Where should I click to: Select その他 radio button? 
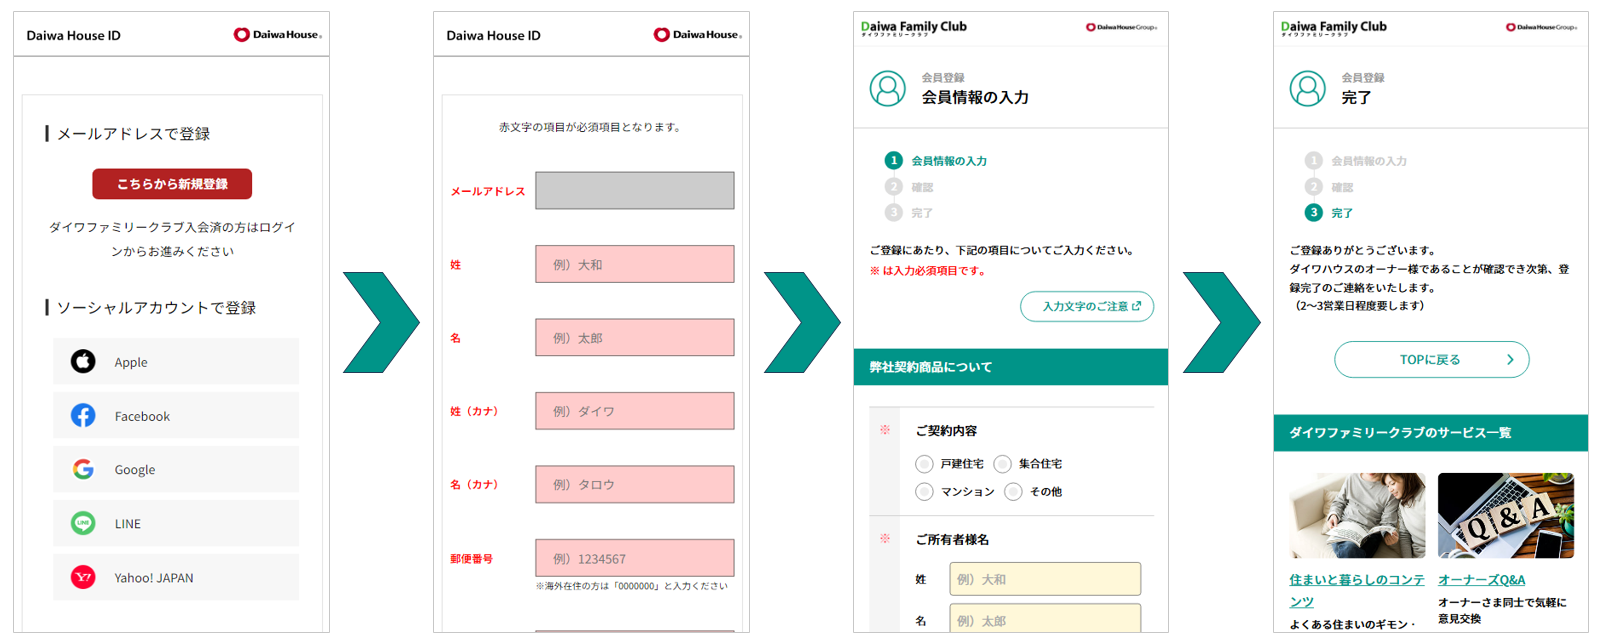[x=1013, y=492]
